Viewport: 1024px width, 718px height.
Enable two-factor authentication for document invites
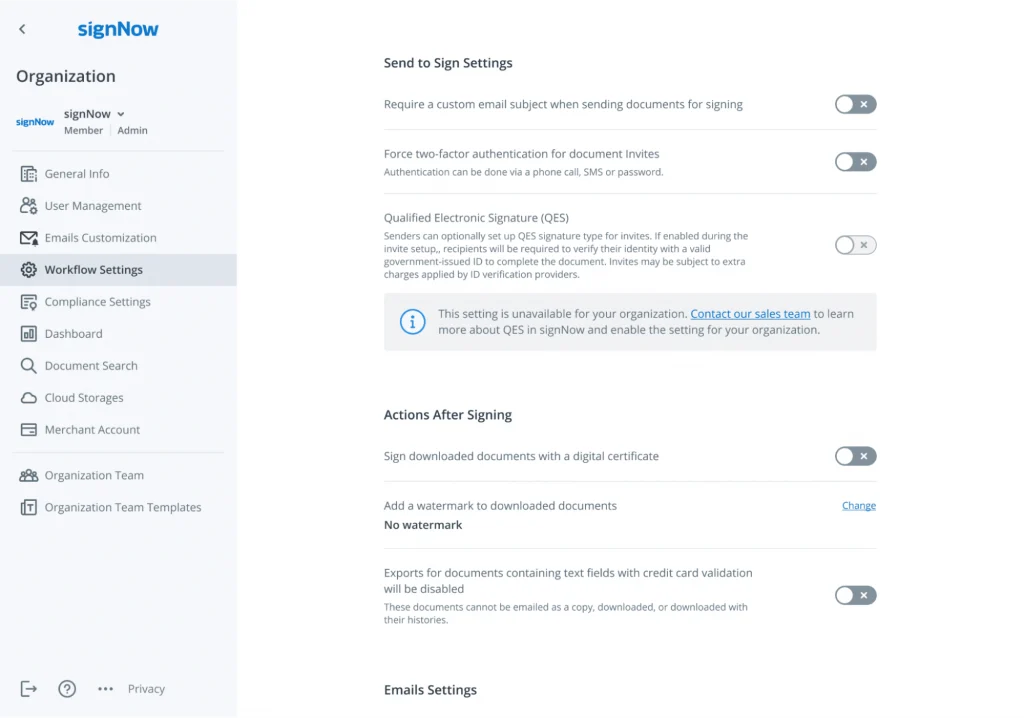(855, 162)
